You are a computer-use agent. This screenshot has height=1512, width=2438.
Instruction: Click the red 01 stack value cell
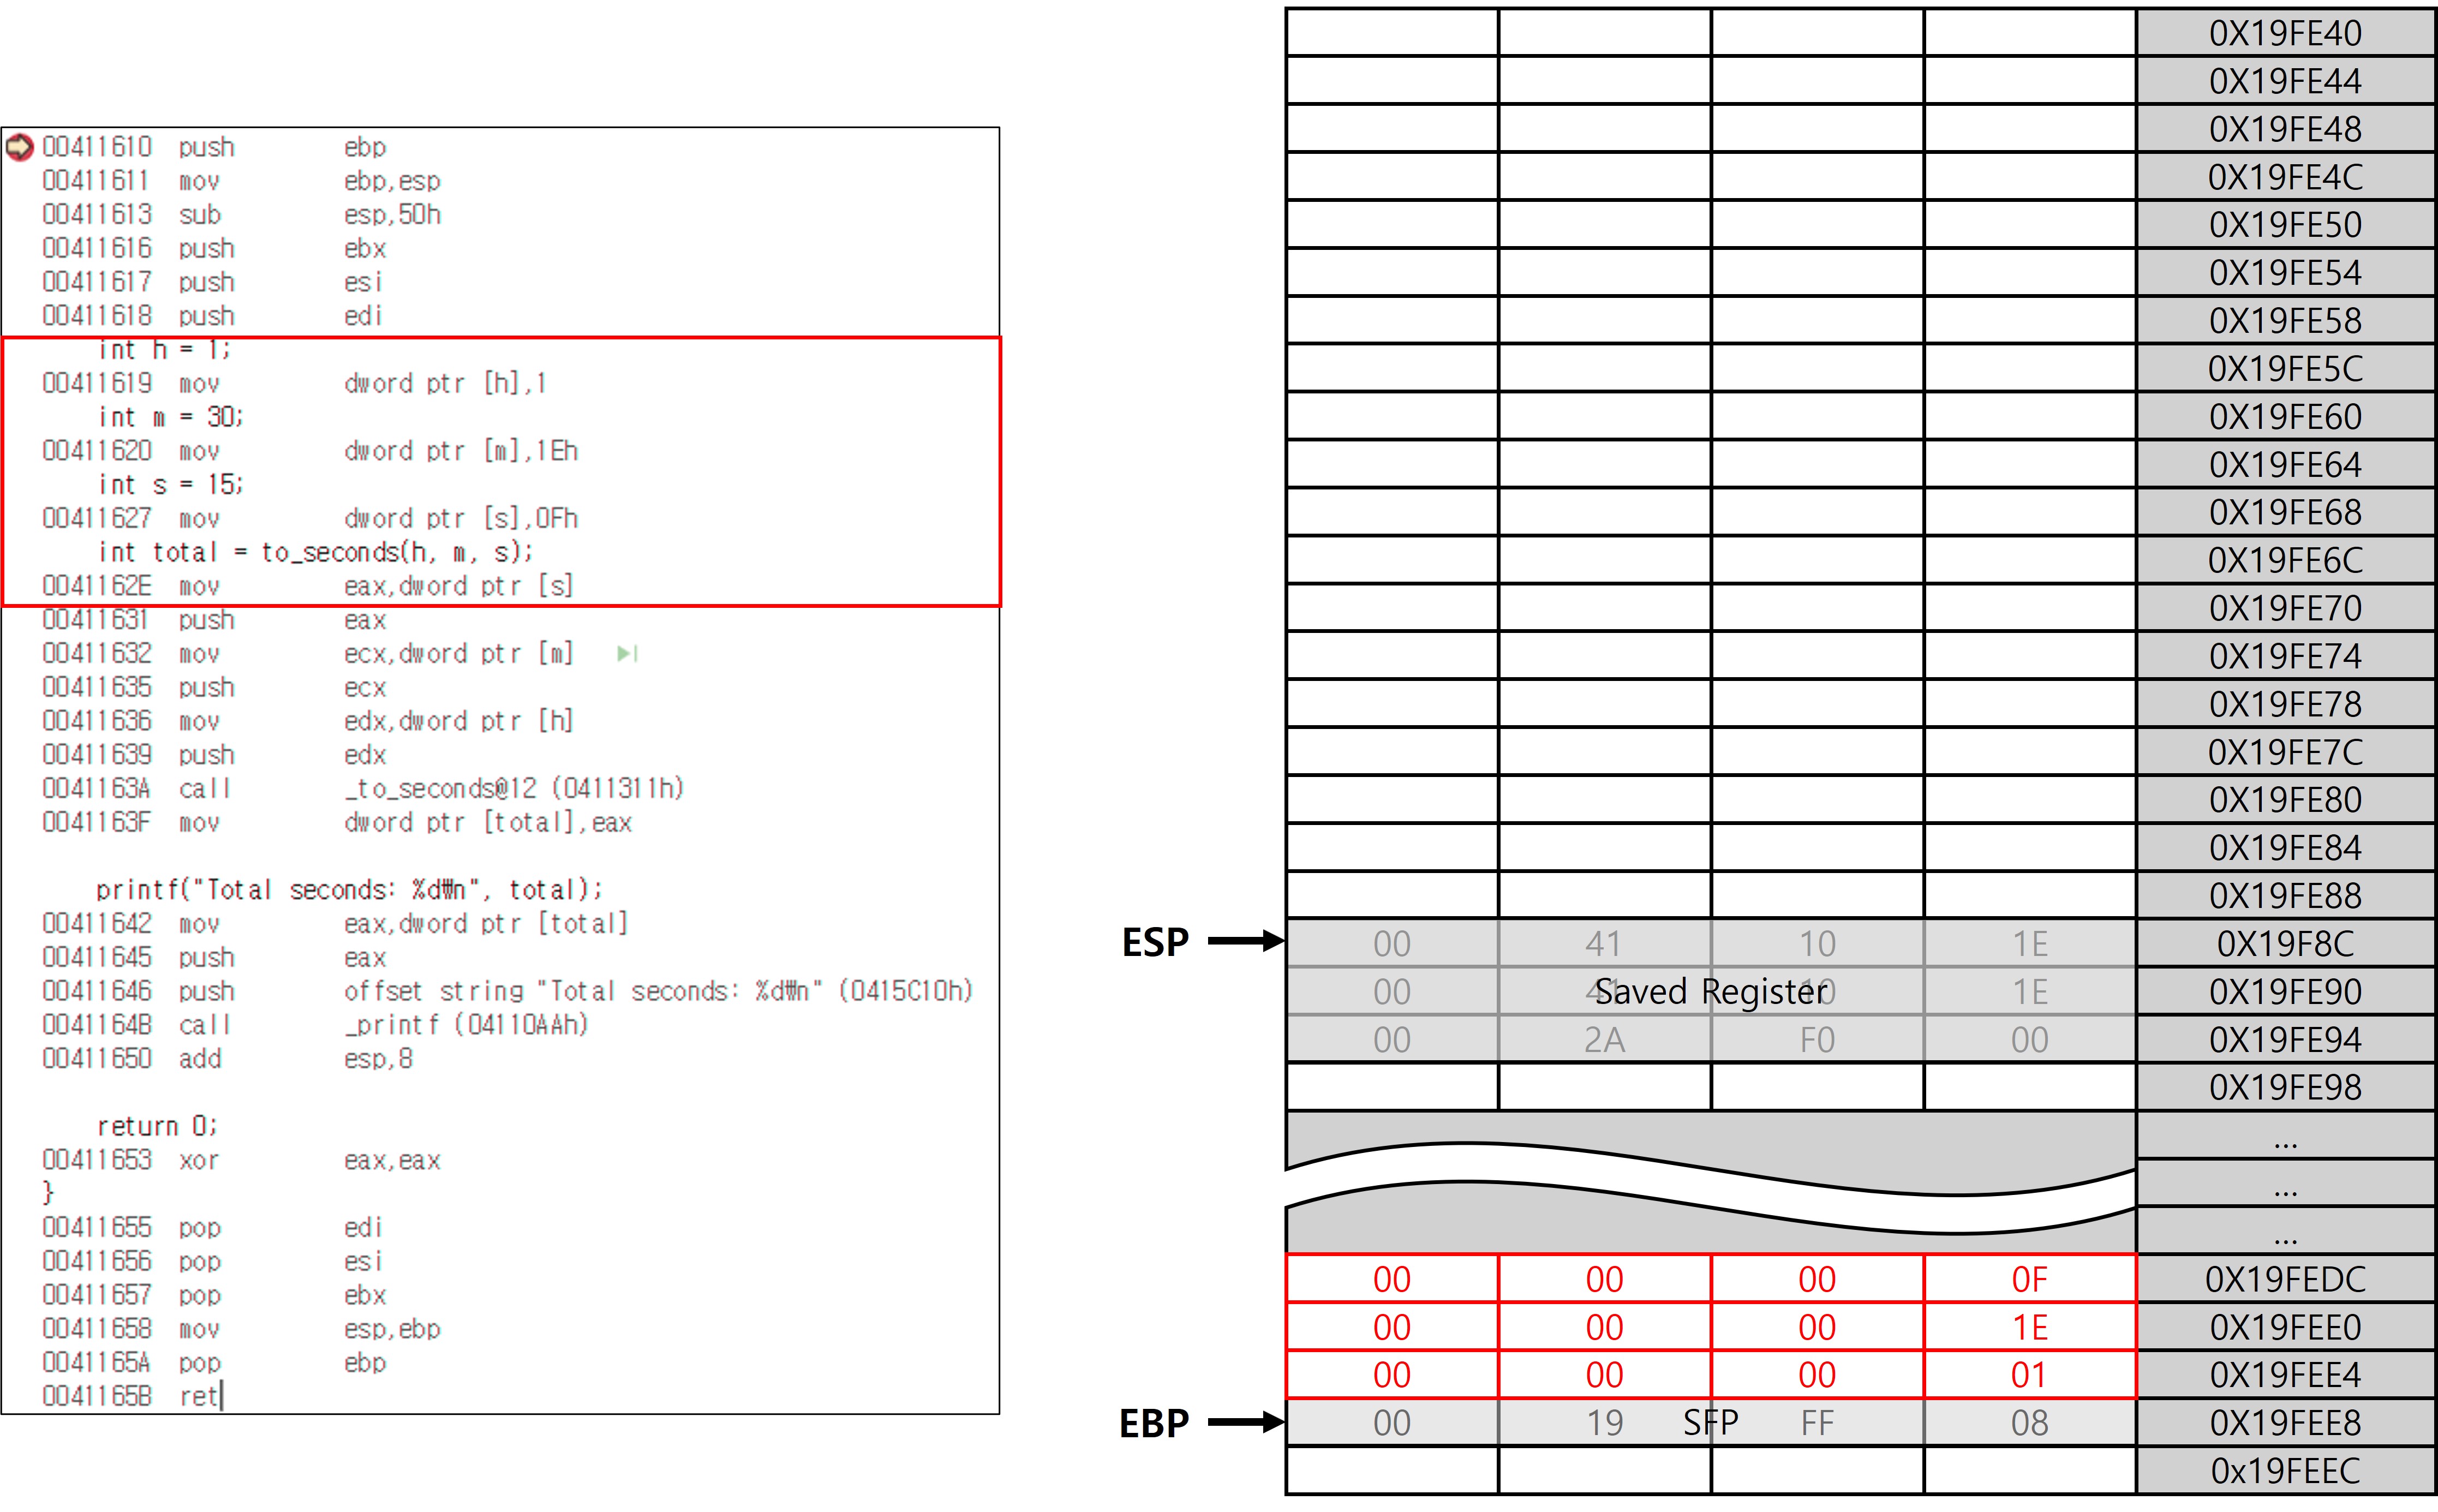pyautogui.click(x=2029, y=1375)
